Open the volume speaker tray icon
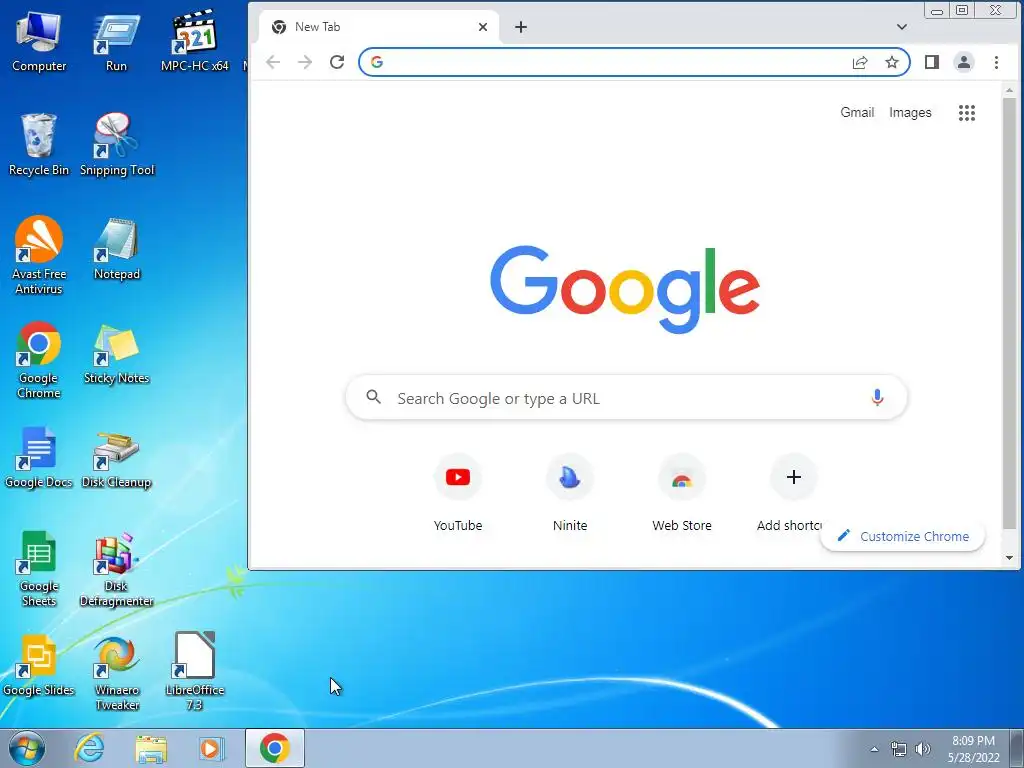Image resolution: width=1024 pixels, height=768 pixels. pyautogui.click(x=923, y=749)
